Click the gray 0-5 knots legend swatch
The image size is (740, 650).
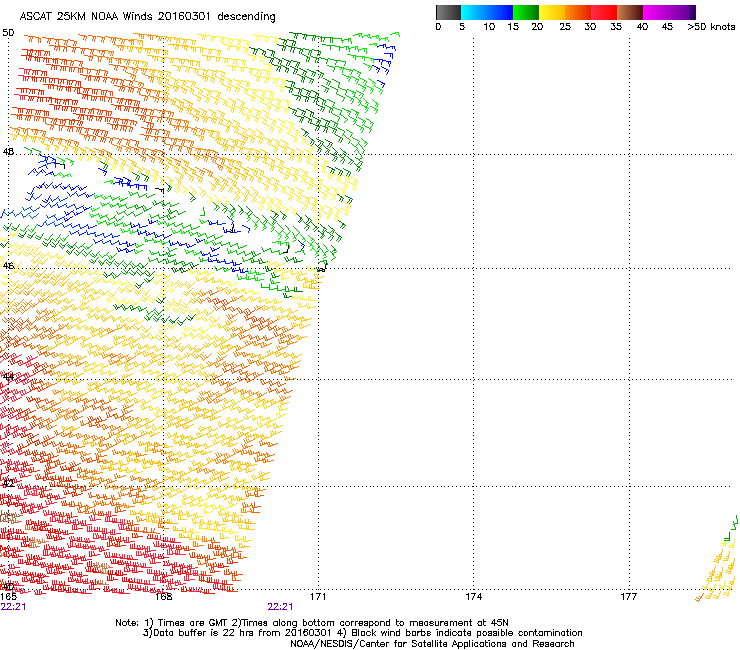[448, 12]
